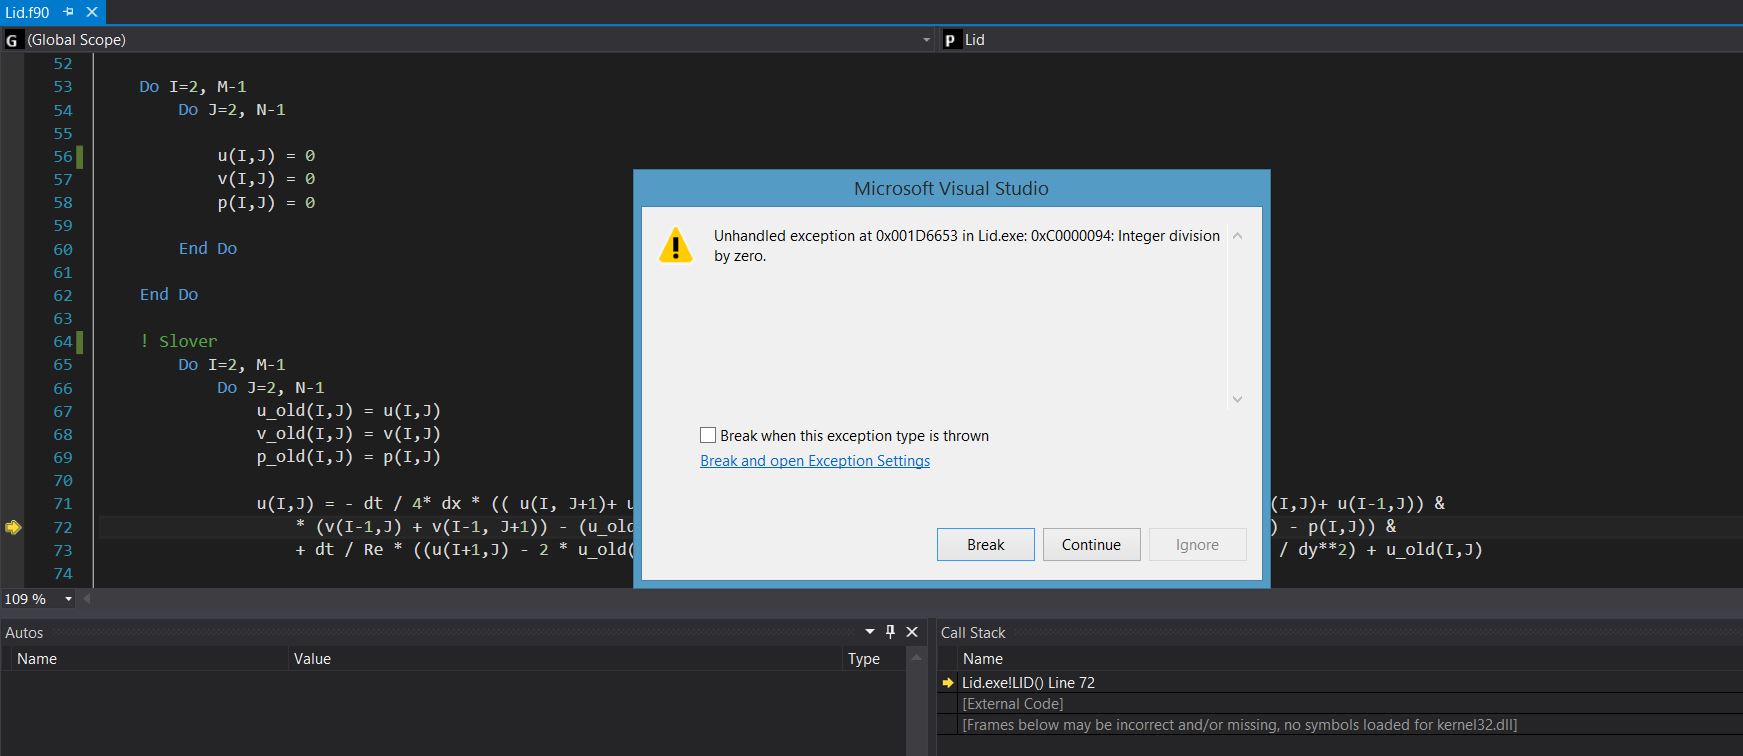
Task: Close the Lid.f90 tab
Action: coord(92,12)
